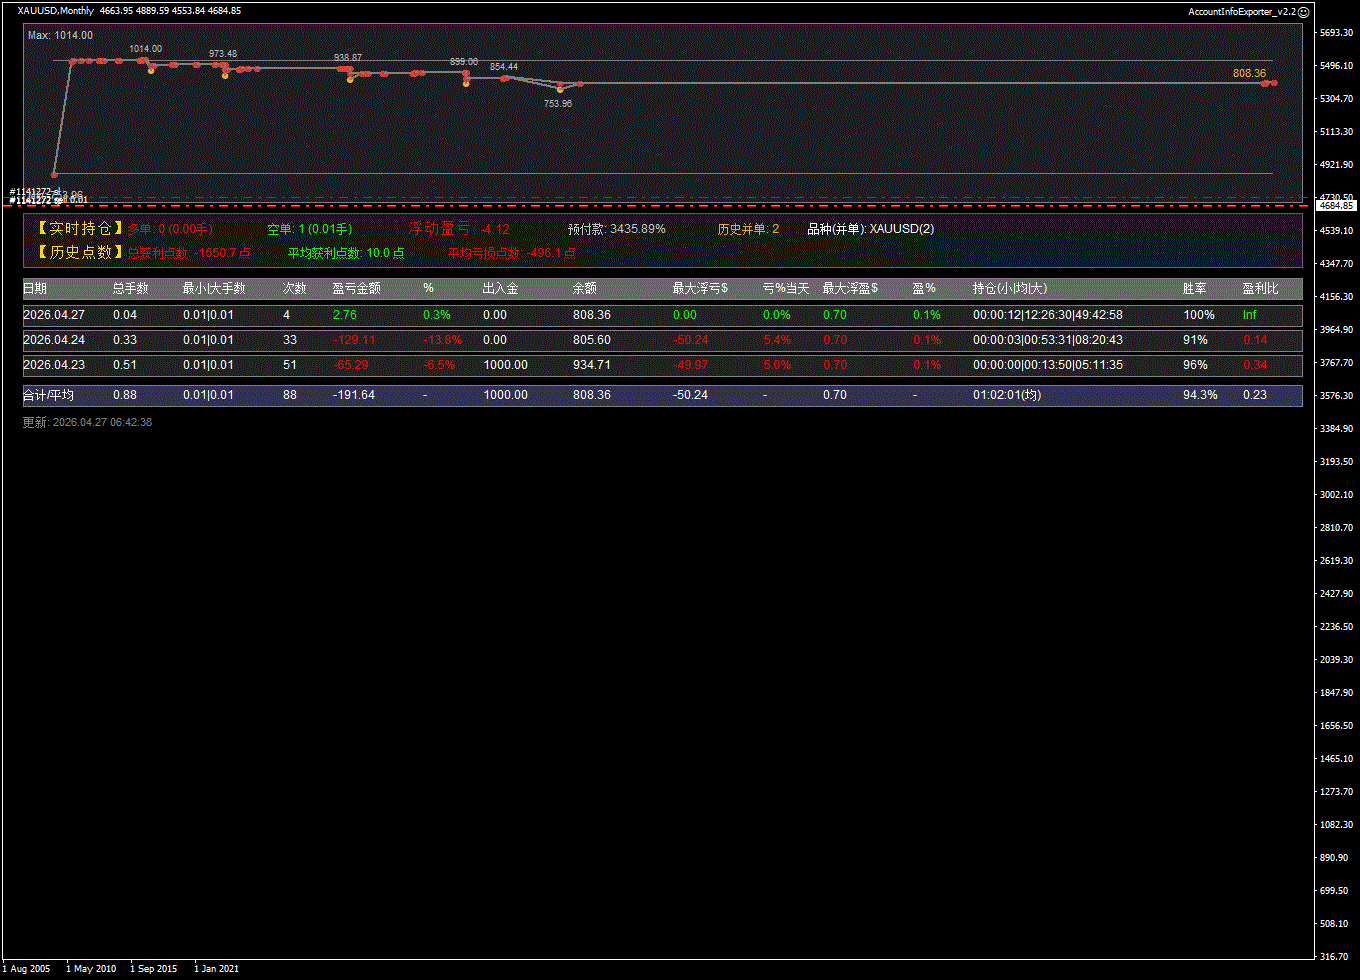Select the 2026.04.23 date row
This screenshot has width=1360, height=980.
click(54, 365)
